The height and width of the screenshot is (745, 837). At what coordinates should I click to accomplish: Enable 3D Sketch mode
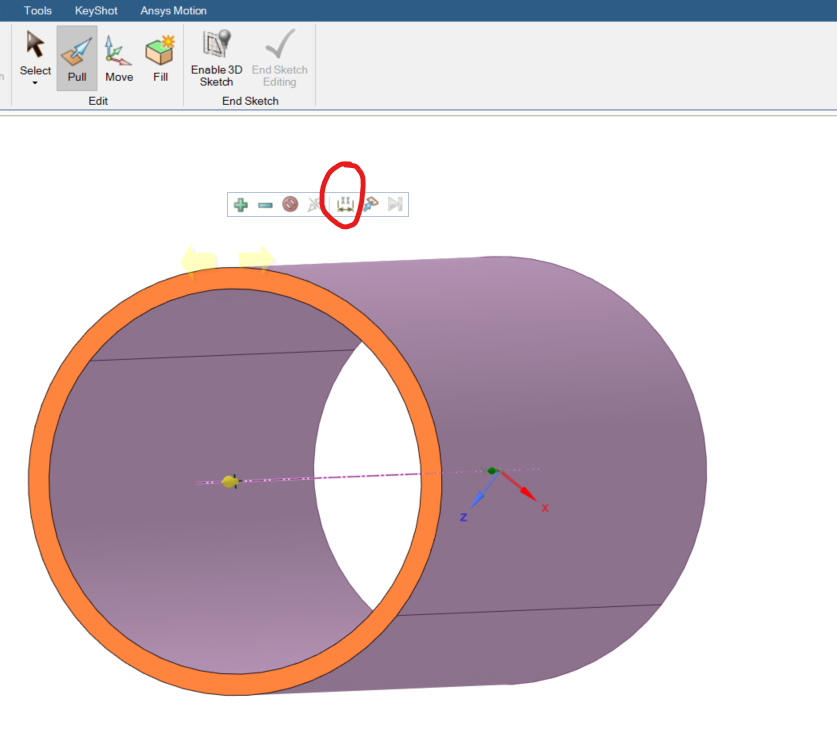(x=216, y=58)
